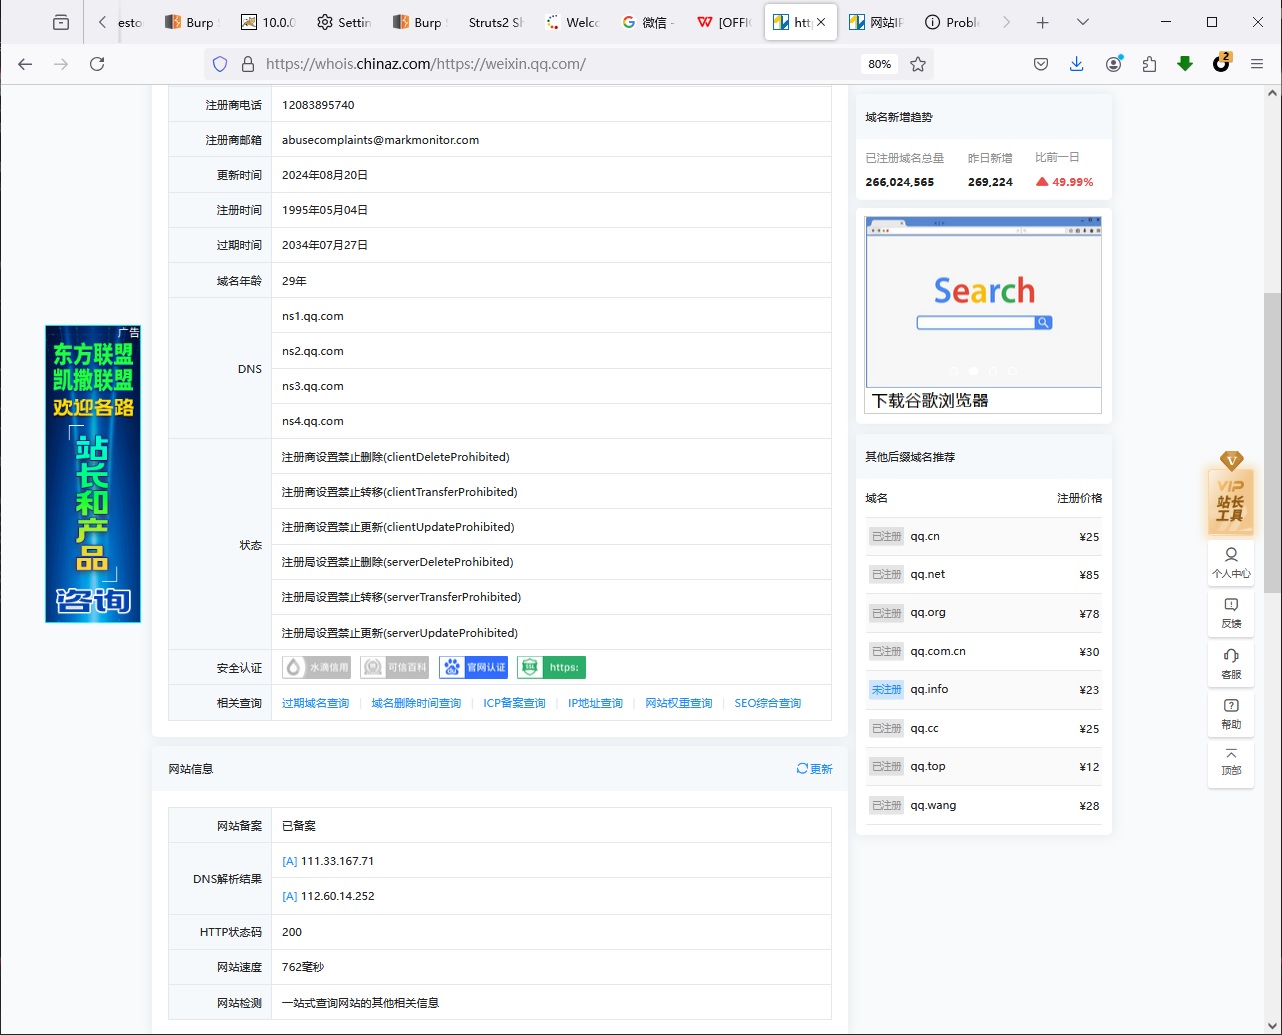Open the tracking protection shield icon
The height and width of the screenshot is (1035, 1282).
pos(220,64)
